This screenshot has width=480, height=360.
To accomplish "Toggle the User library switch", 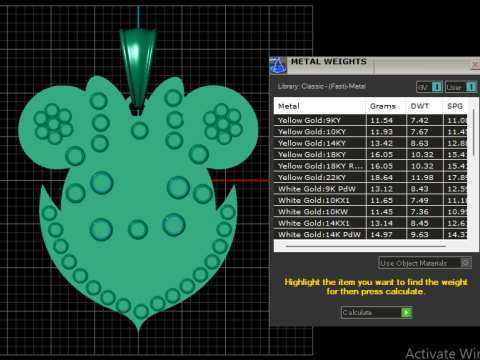I will coord(461,87).
